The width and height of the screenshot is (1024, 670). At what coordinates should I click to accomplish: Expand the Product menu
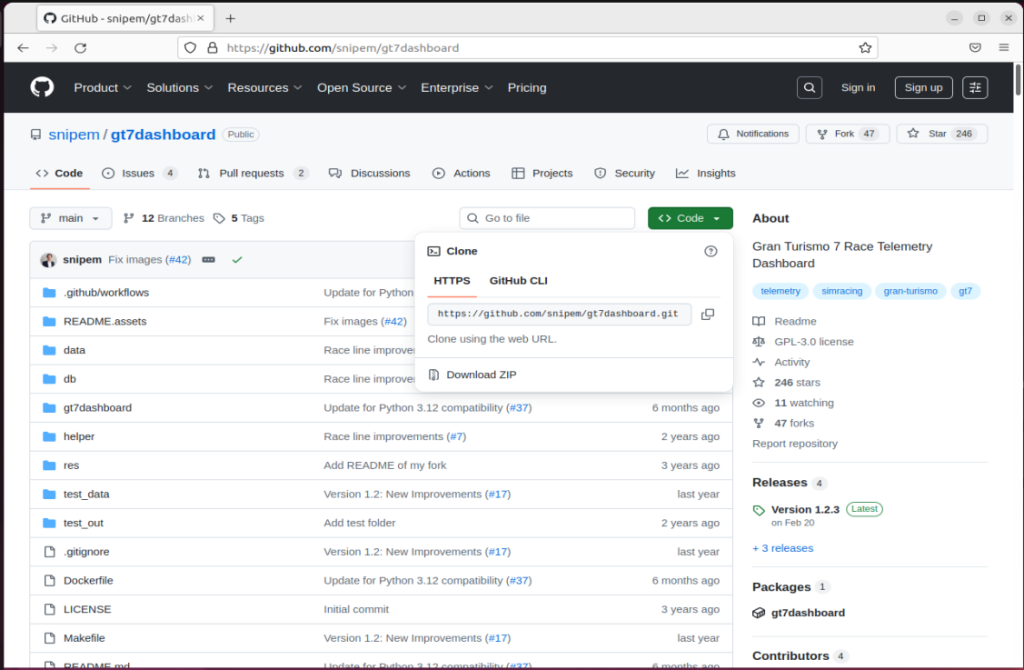[x=103, y=88]
